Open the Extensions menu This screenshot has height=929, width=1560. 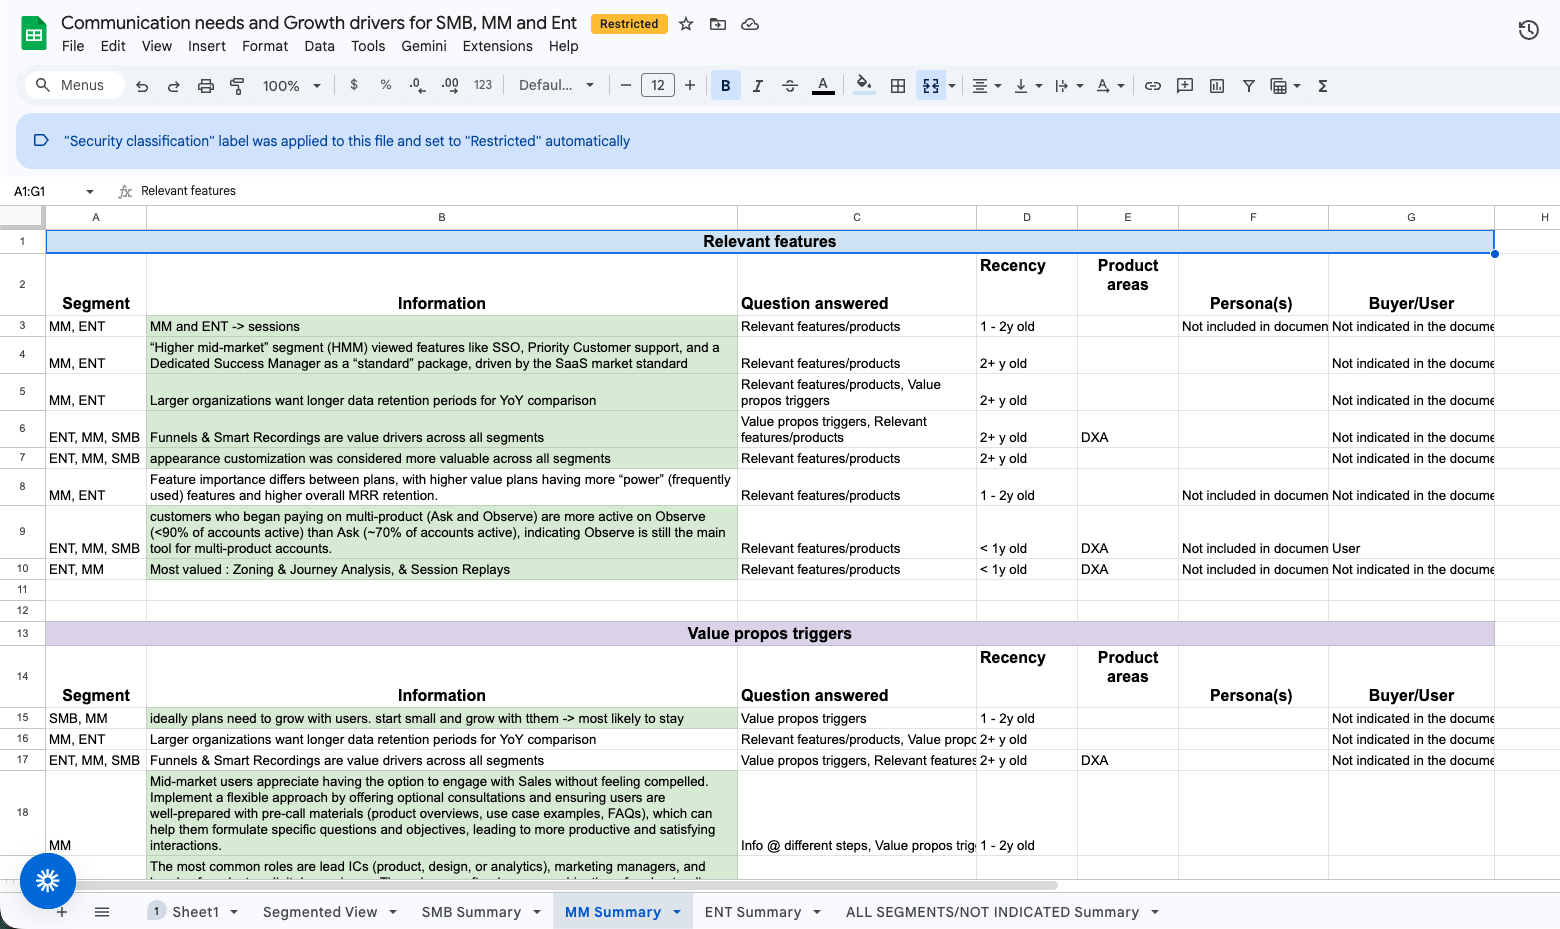coord(498,46)
